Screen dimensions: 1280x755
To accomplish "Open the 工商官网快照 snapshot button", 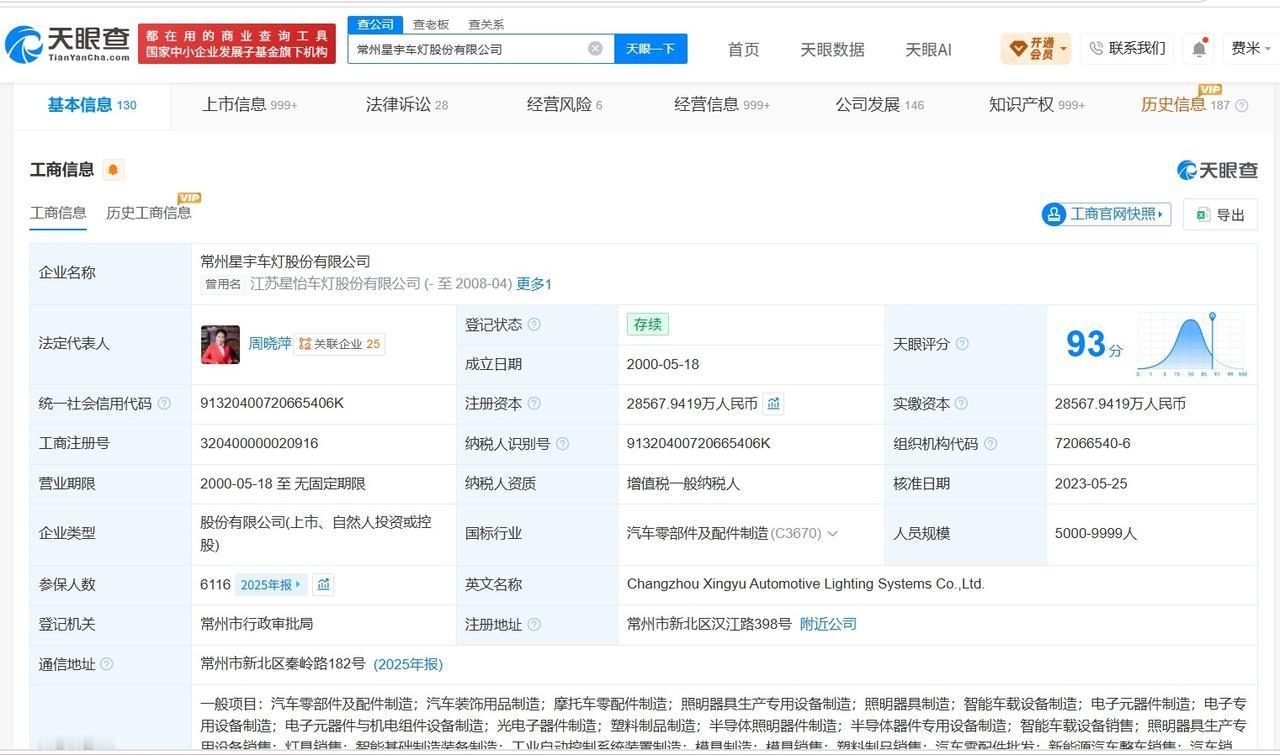I will tap(1106, 214).
